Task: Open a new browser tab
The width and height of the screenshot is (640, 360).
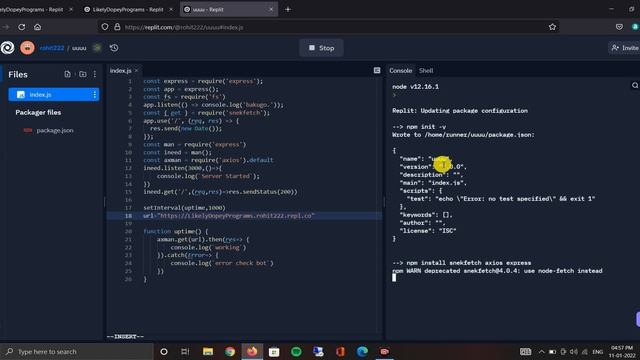Action: tap(288, 9)
